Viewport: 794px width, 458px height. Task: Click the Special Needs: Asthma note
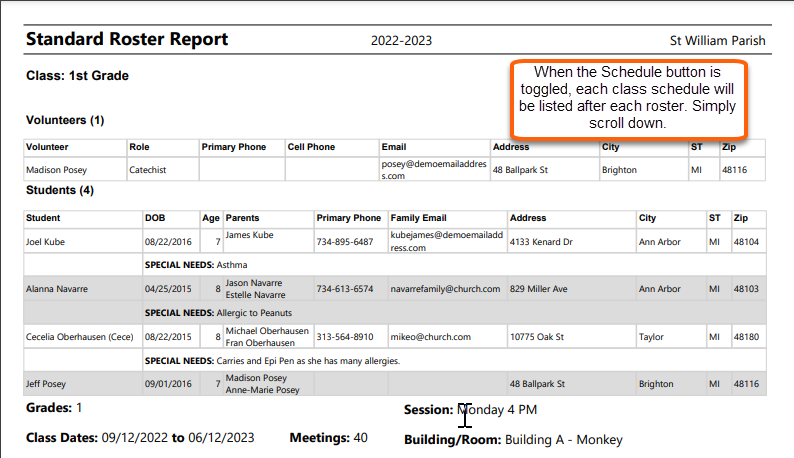pyautogui.click(x=196, y=265)
